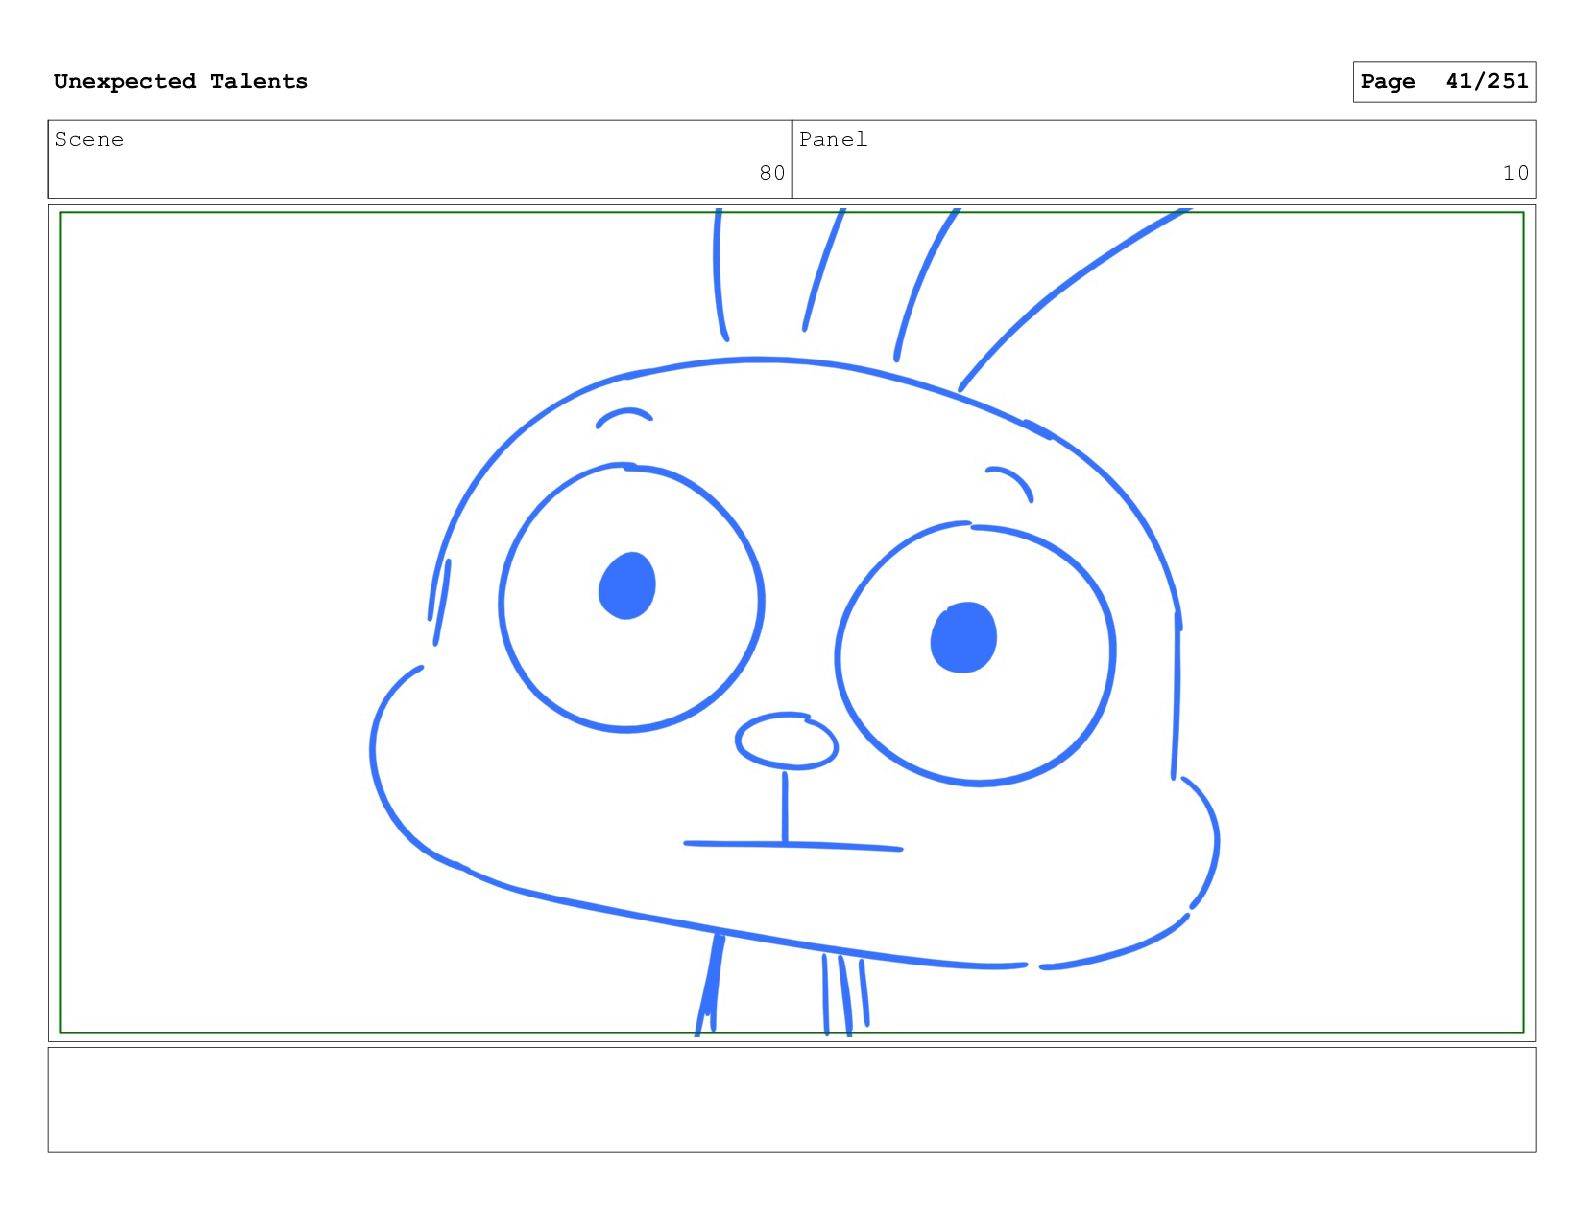
Task: Click the bunny storyboard drawing
Action: point(792,622)
